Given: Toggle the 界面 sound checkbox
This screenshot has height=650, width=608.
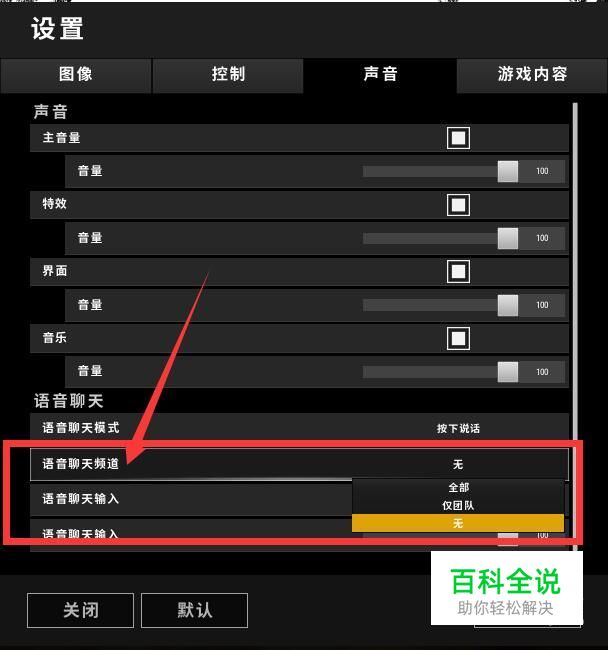Looking at the screenshot, I should pos(458,272).
